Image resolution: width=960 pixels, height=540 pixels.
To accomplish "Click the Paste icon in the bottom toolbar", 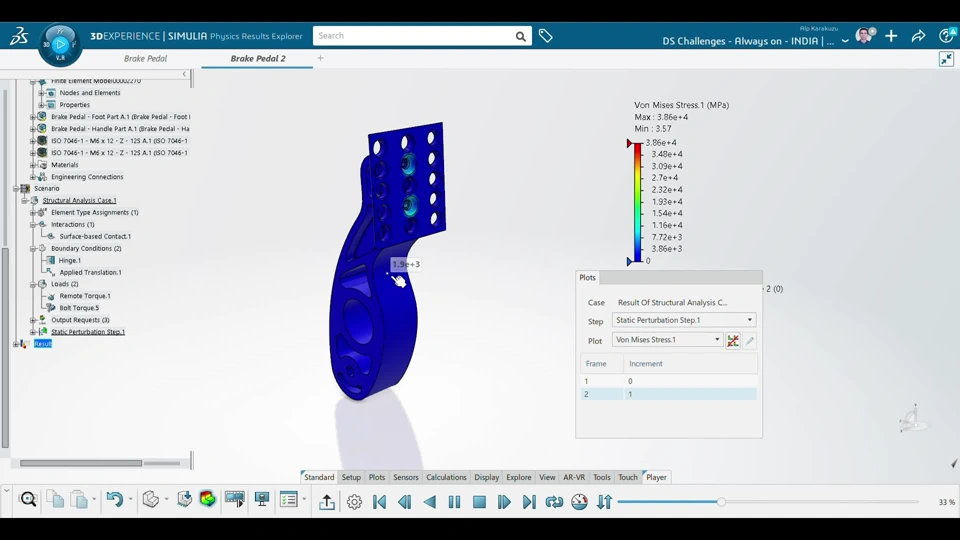I will (x=79, y=500).
